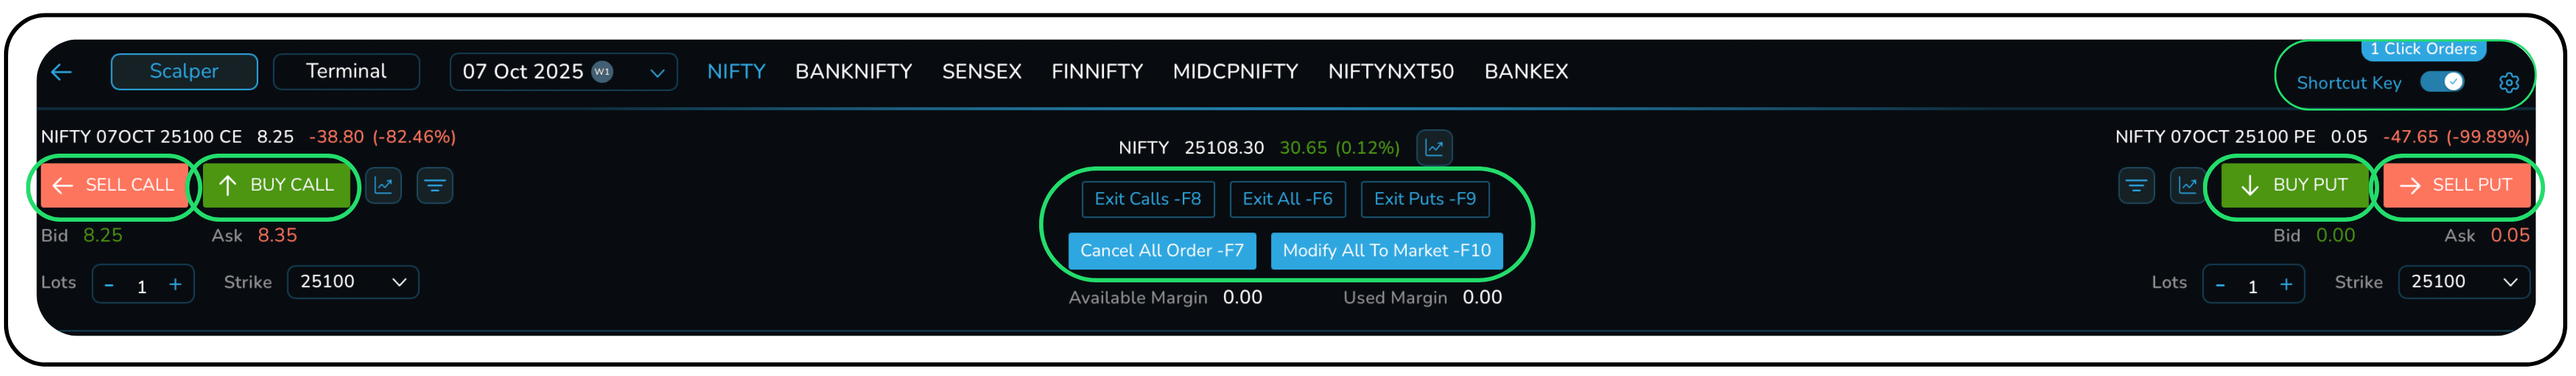Open the call option chart icon
The image size is (2576, 376).
[383, 185]
